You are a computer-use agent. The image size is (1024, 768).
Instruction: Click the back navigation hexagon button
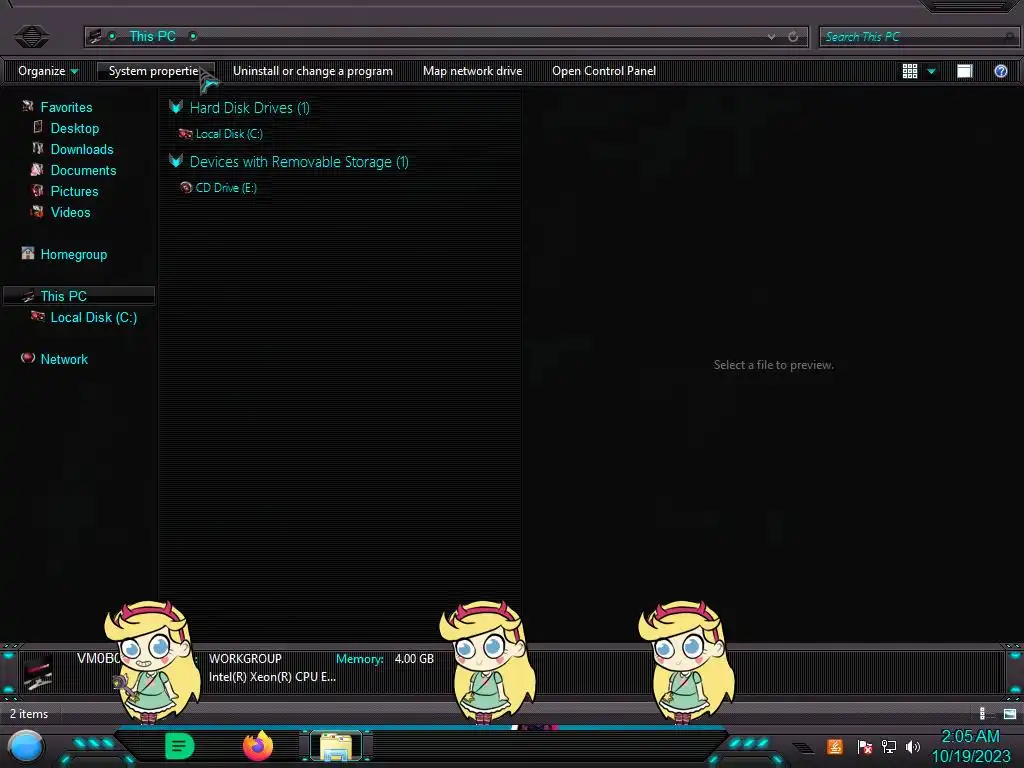[31, 36]
